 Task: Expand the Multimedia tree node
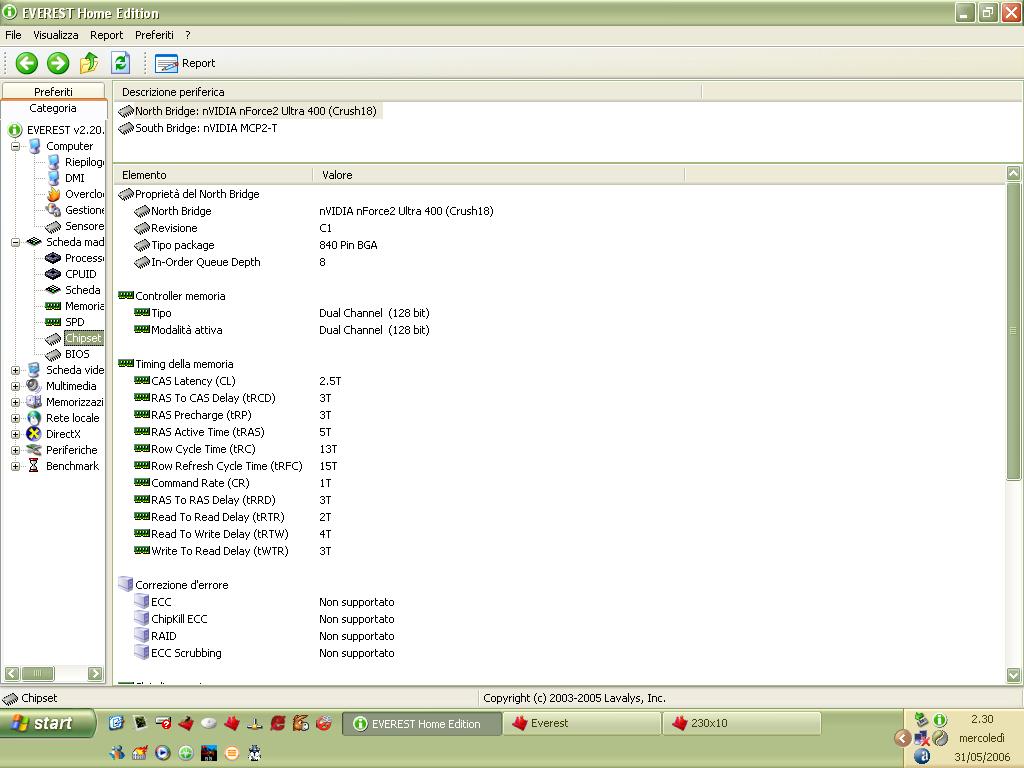pyautogui.click(x=16, y=386)
